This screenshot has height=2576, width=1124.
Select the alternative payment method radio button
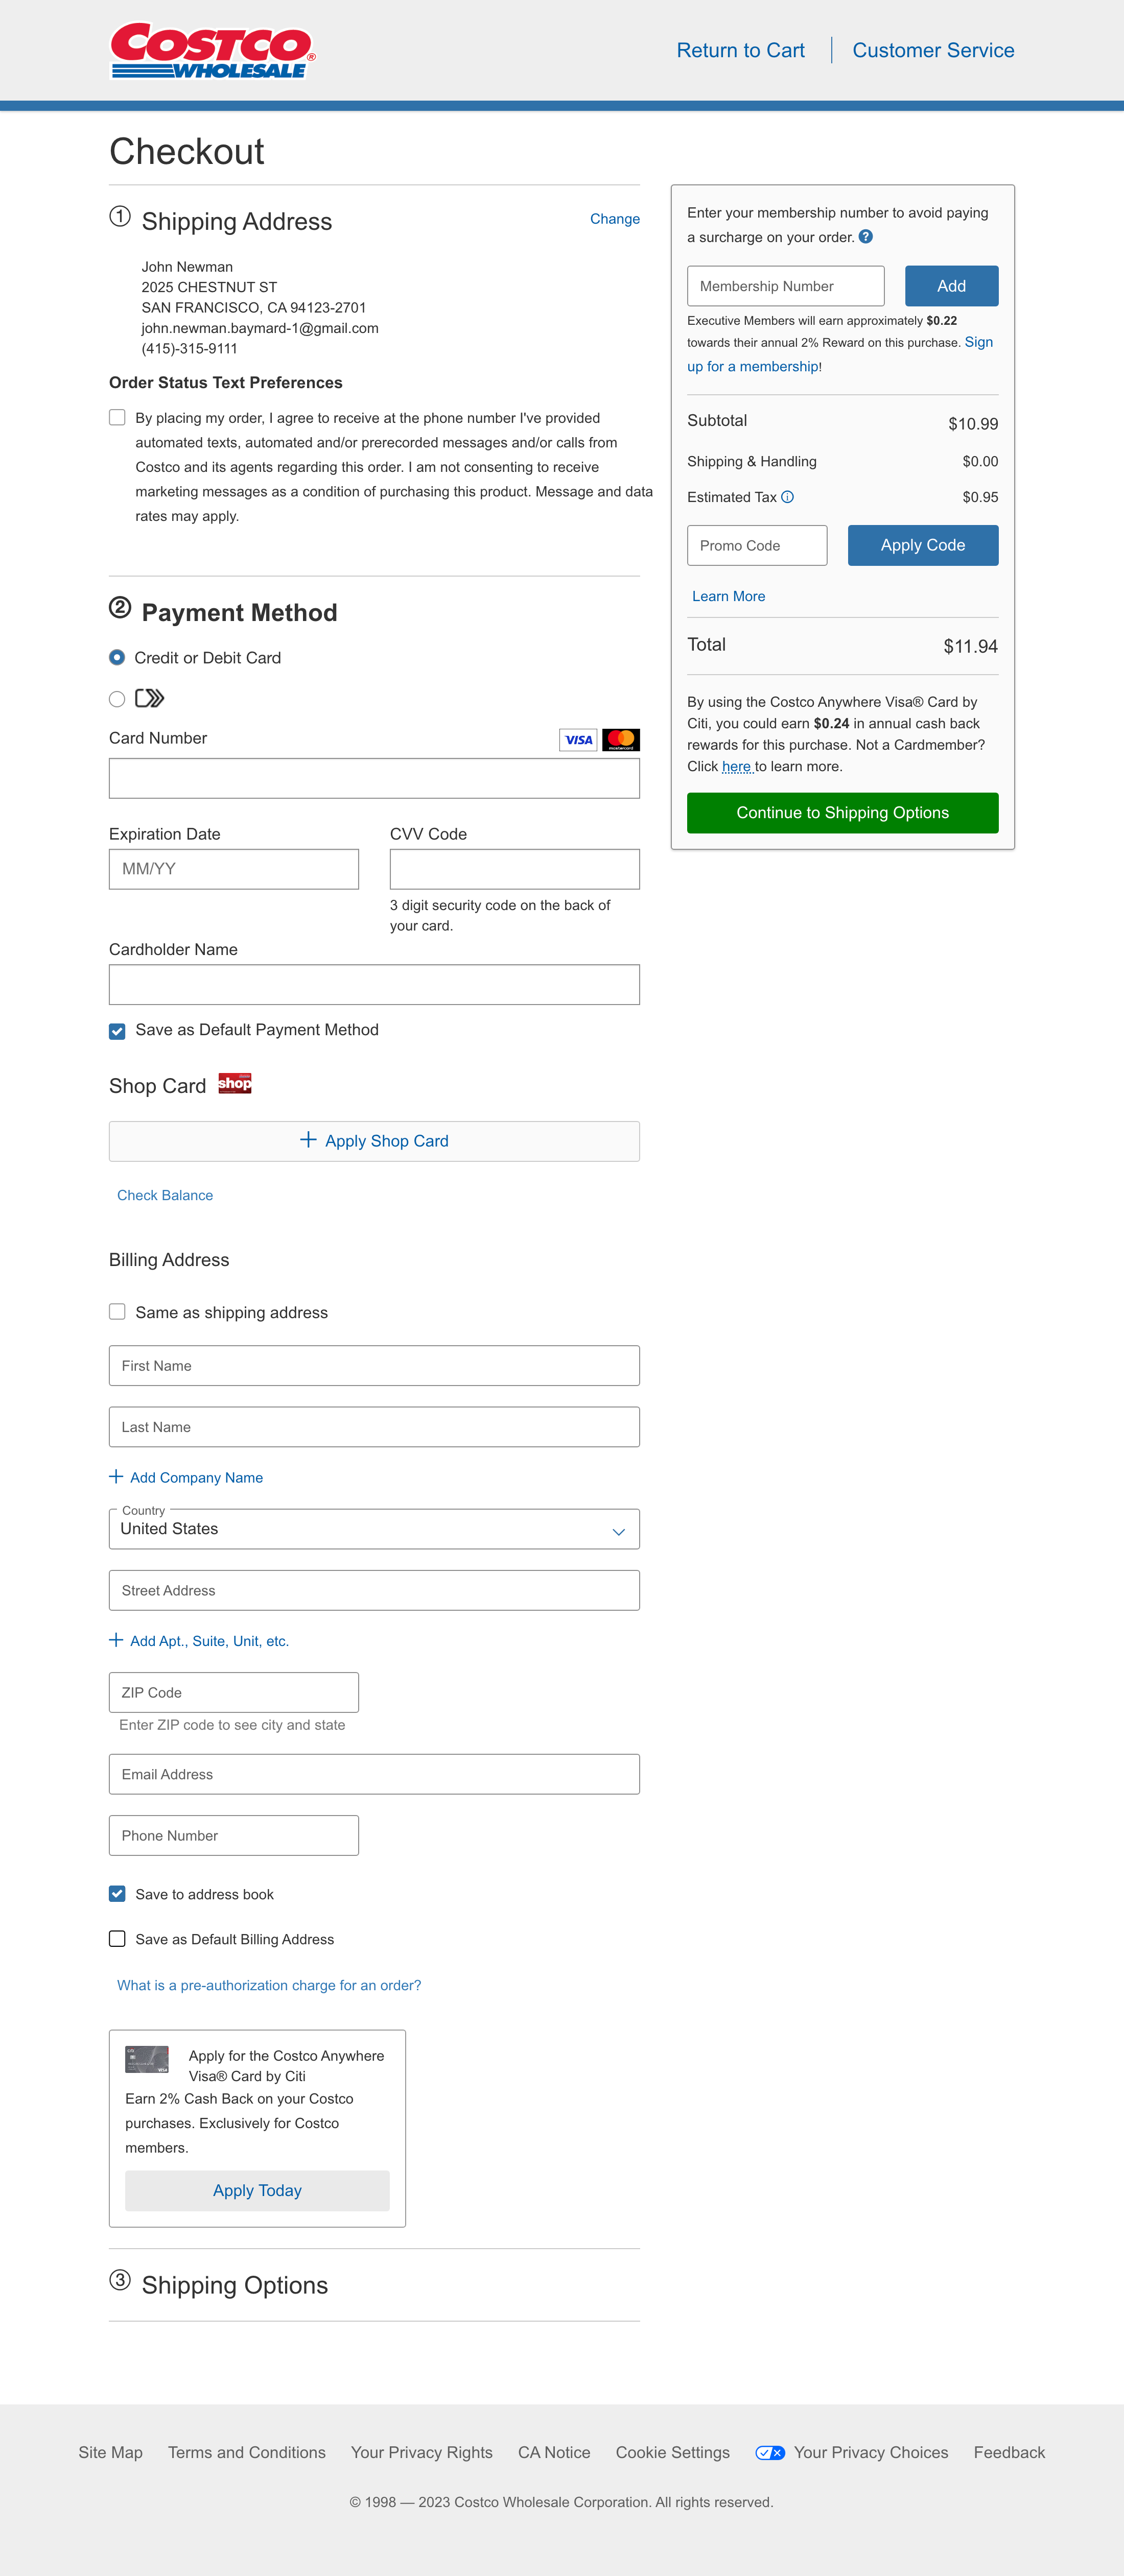117,699
